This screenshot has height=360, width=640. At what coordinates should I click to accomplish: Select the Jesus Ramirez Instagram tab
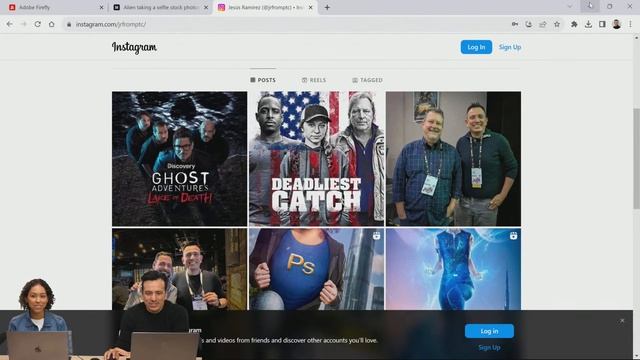point(265,7)
